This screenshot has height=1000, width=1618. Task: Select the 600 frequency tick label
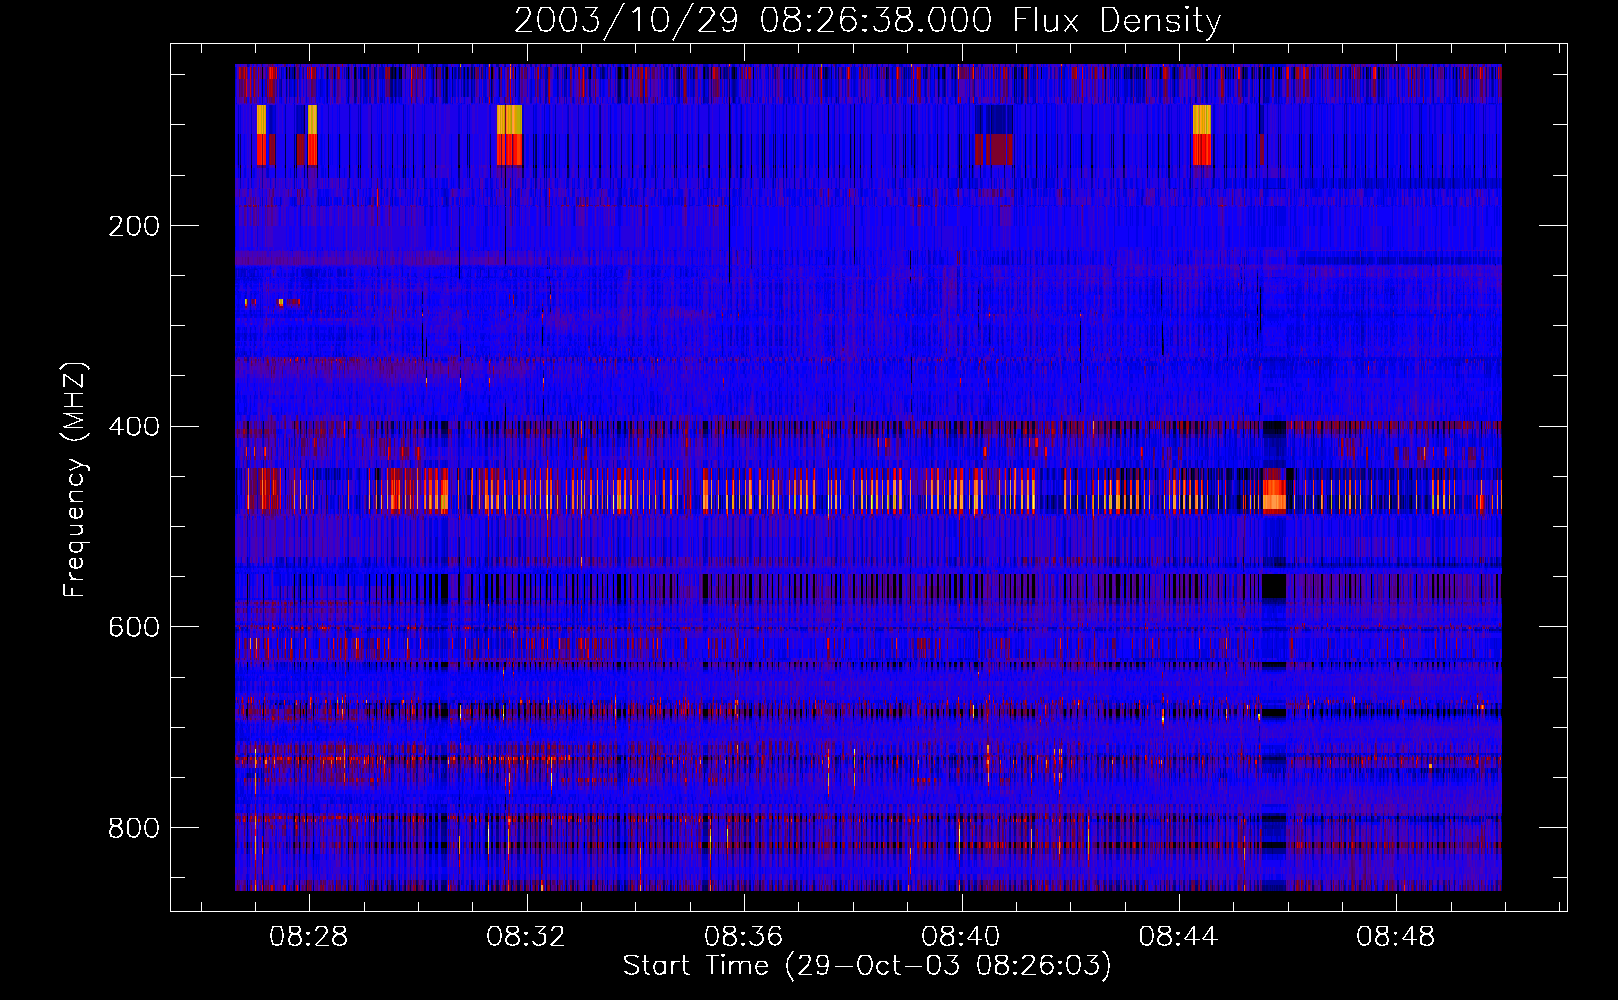pyautogui.click(x=134, y=627)
